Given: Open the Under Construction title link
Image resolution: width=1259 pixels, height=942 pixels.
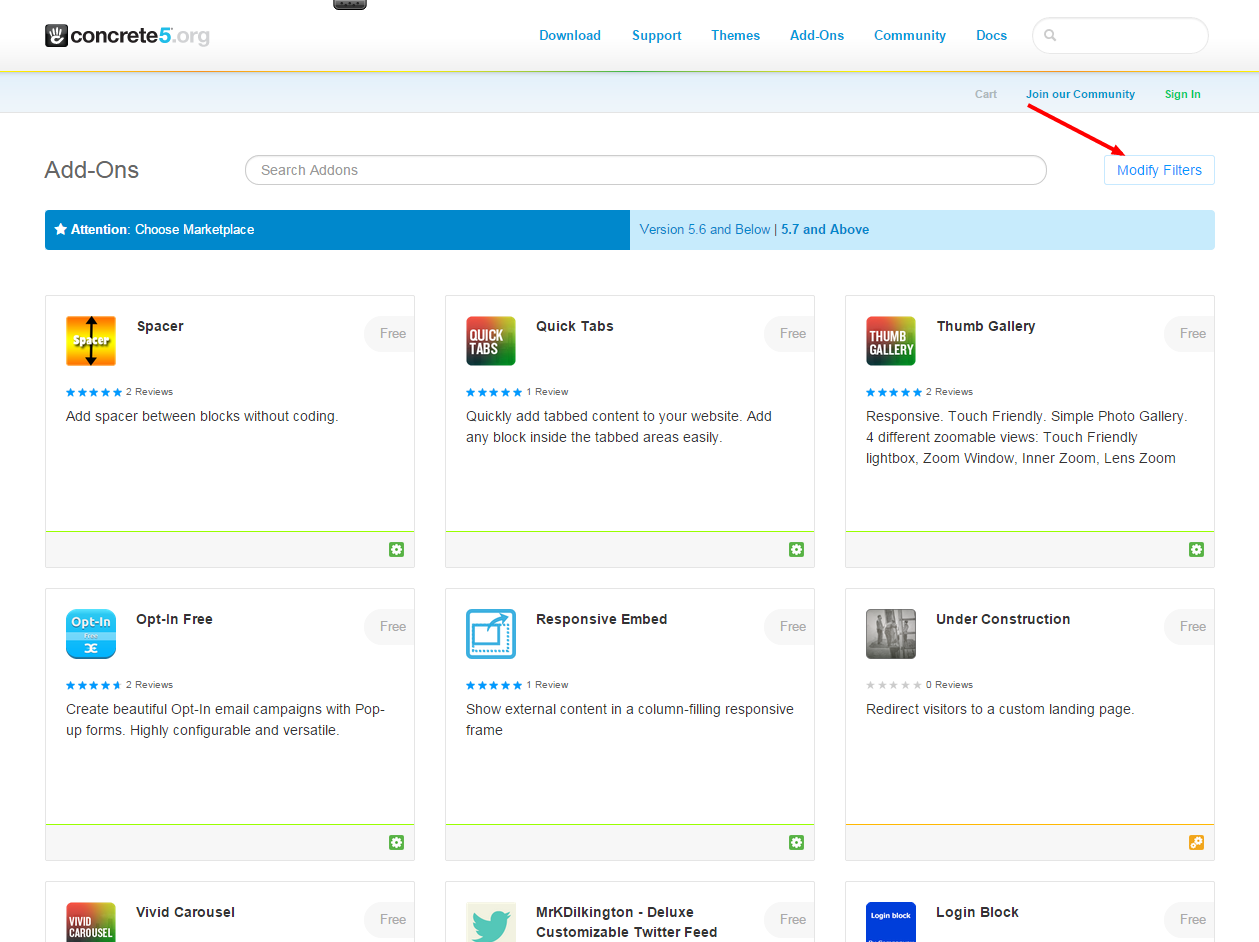Looking at the screenshot, I should [x=1003, y=619].
